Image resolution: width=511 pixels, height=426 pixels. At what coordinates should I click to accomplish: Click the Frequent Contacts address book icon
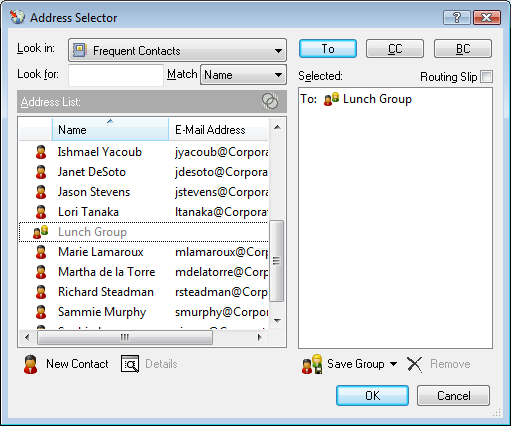click(80, 50)
